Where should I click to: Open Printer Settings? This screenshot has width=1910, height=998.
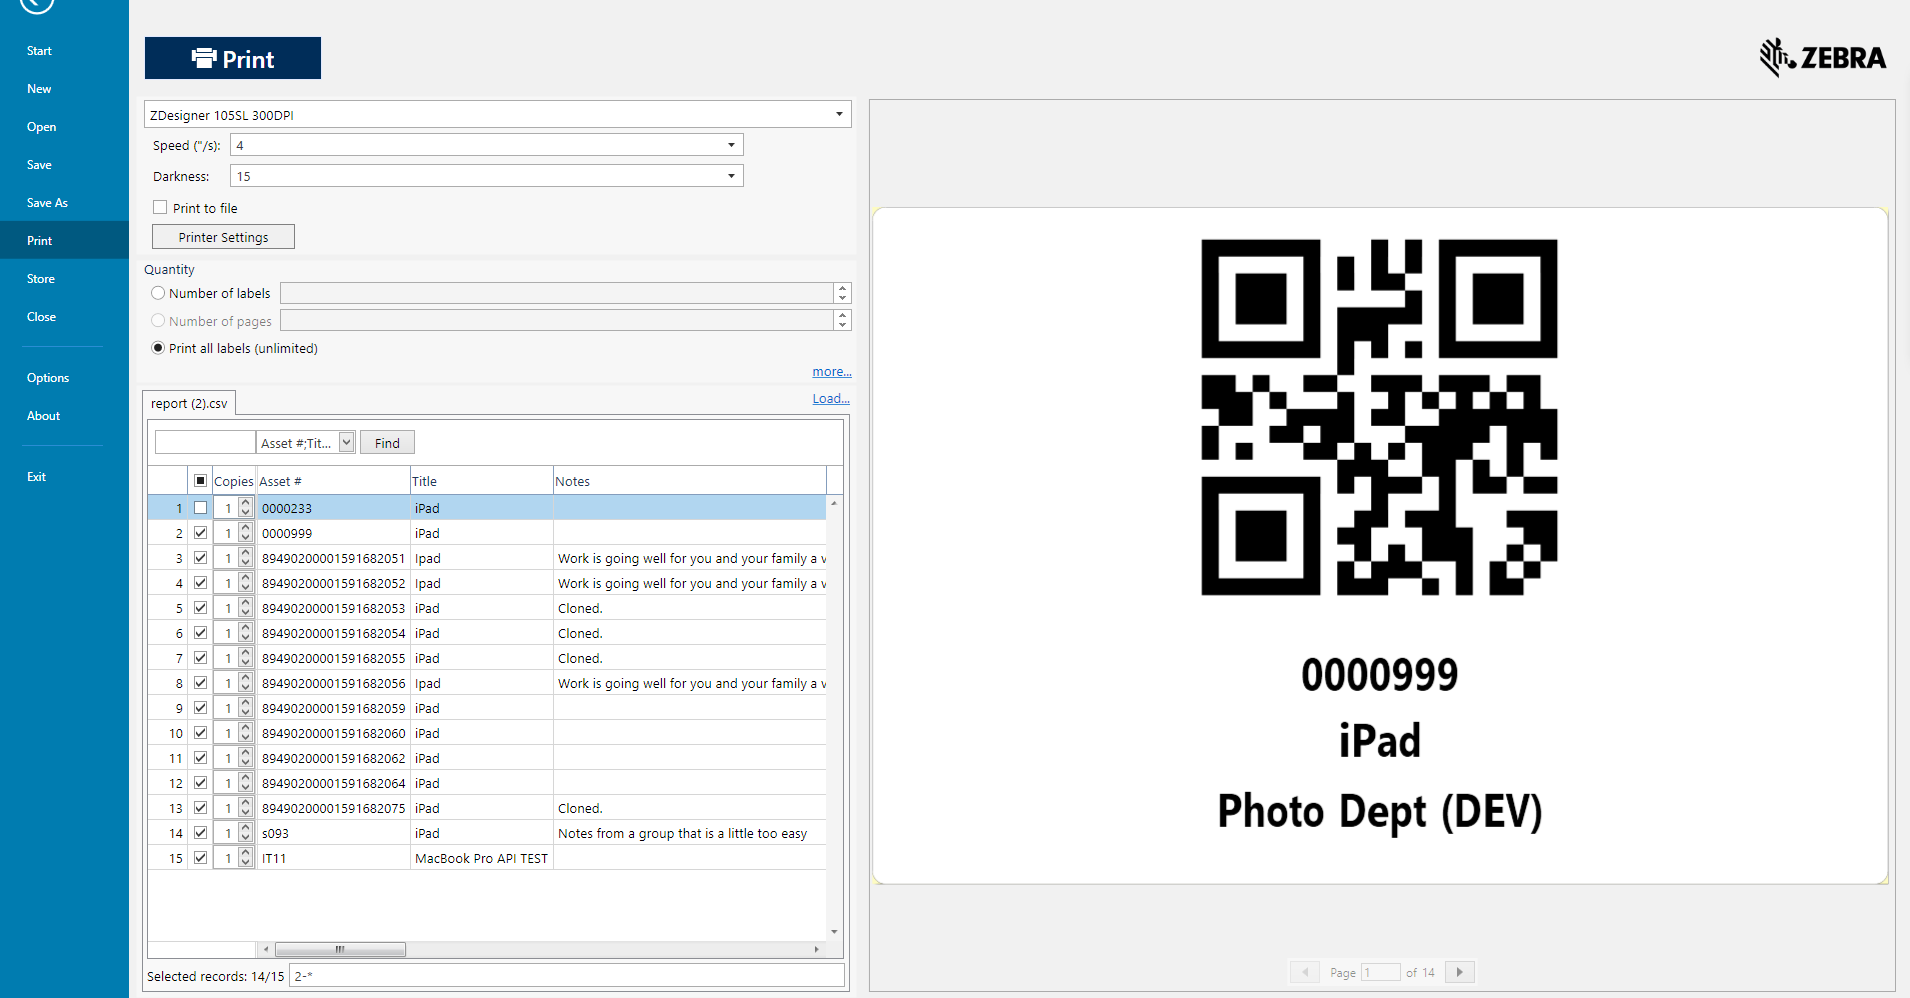(223, 237)
